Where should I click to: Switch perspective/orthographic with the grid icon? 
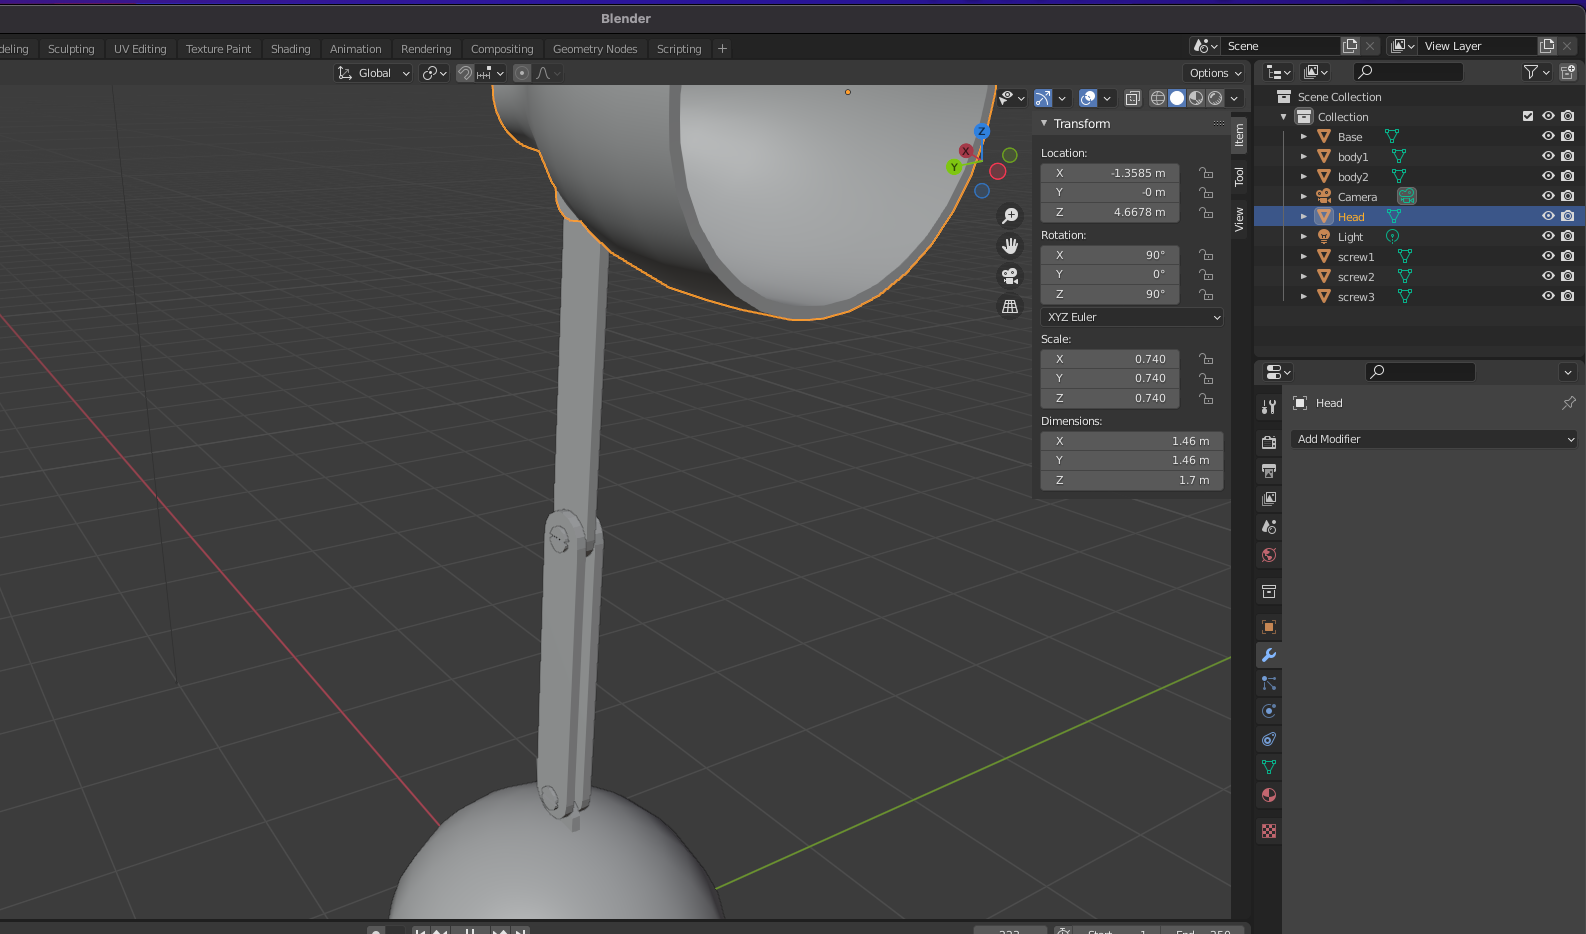1010,306
